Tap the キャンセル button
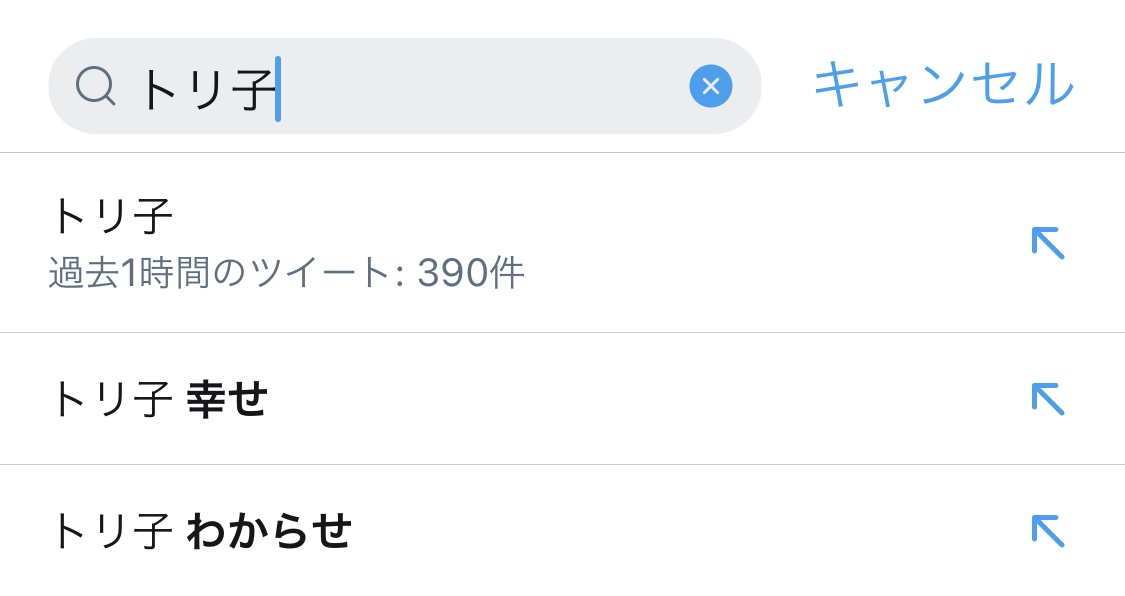The width and height of the screenshot is (1125, 596). click(943, 85)
